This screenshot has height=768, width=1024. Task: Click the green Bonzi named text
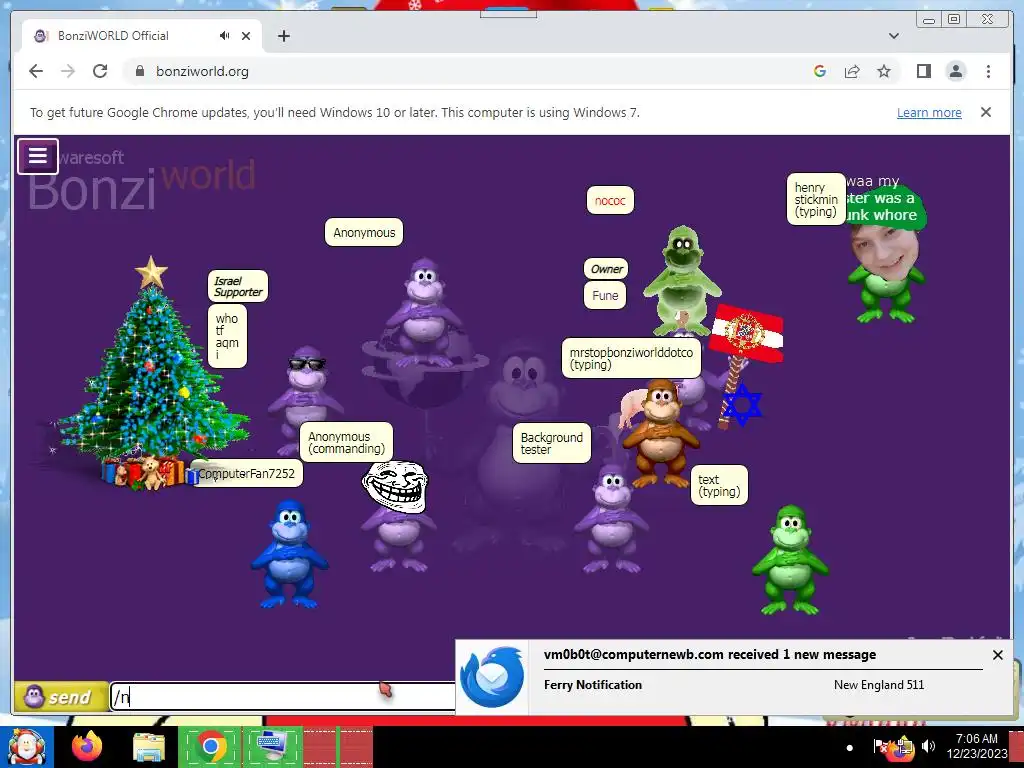coord(790,560)
